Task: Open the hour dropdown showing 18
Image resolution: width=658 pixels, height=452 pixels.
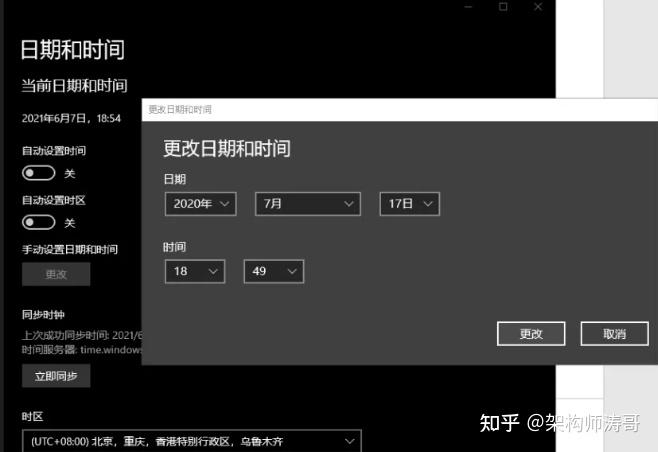Action: pyautogui.click(x=195, y=272)
